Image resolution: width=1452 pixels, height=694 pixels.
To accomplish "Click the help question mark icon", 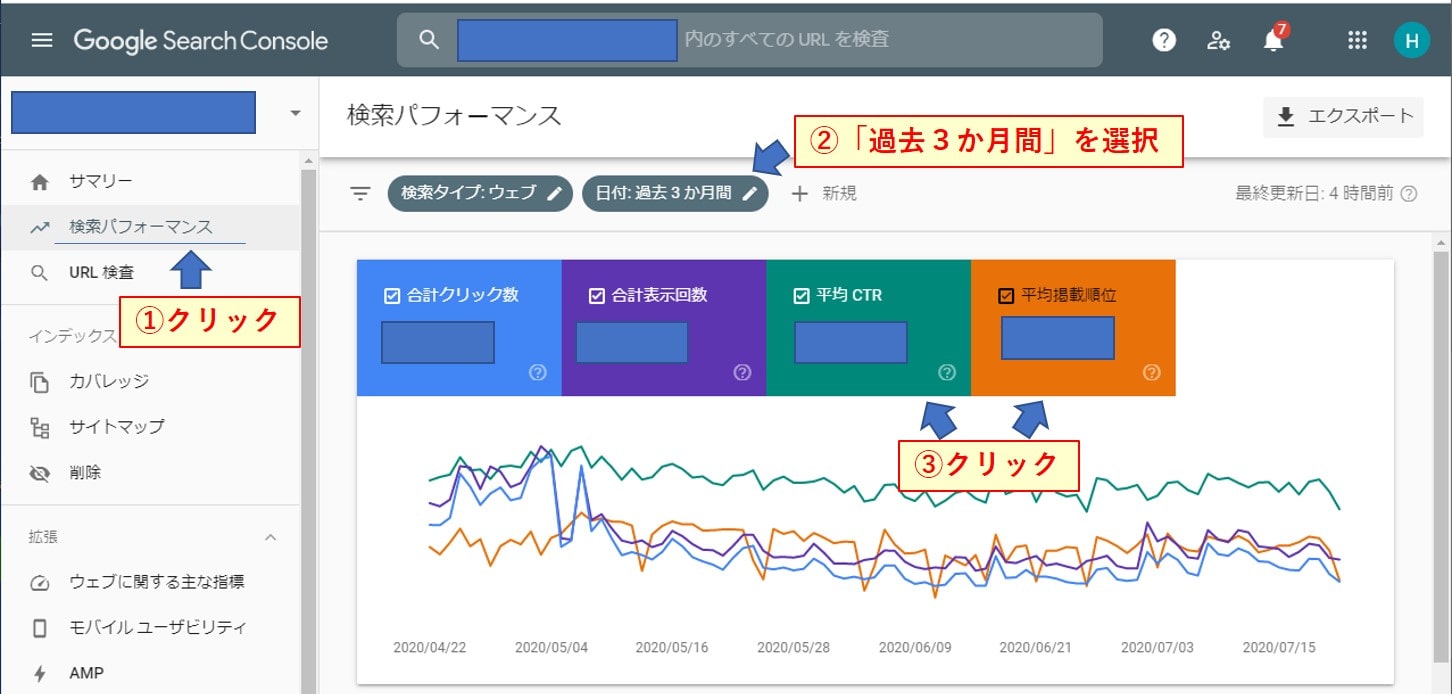I will [1163, 40].
